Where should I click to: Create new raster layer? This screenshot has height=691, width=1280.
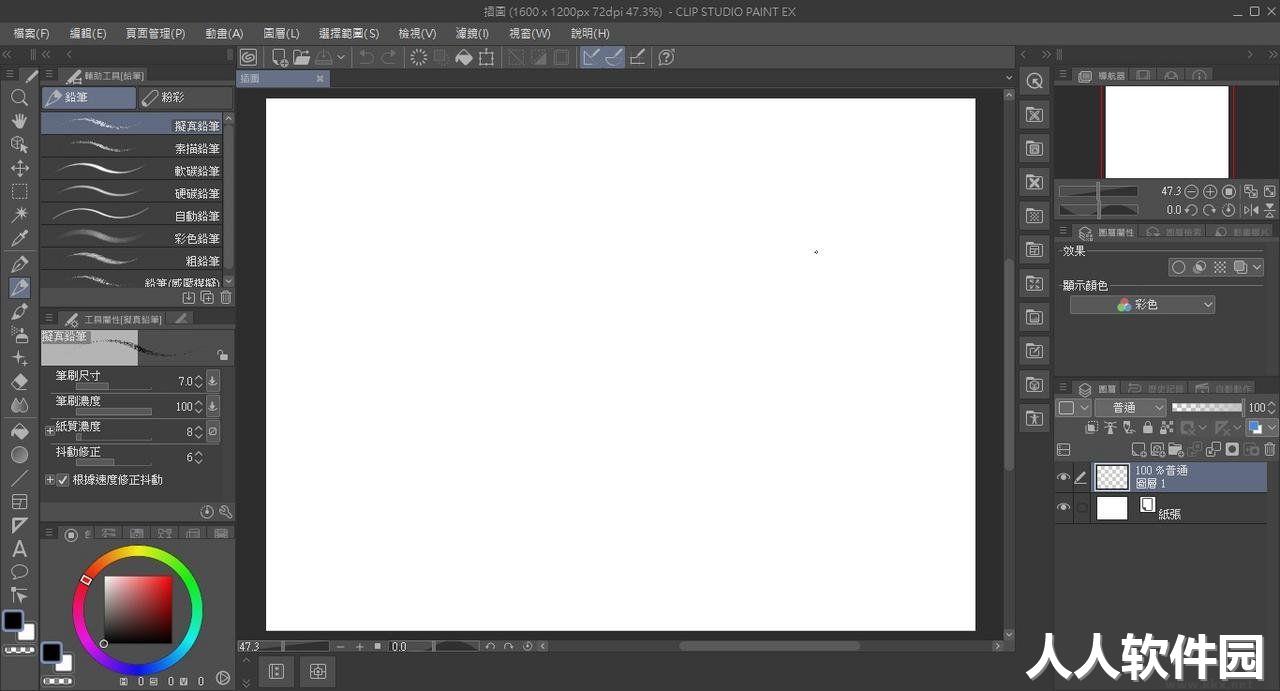(1139, 450)
